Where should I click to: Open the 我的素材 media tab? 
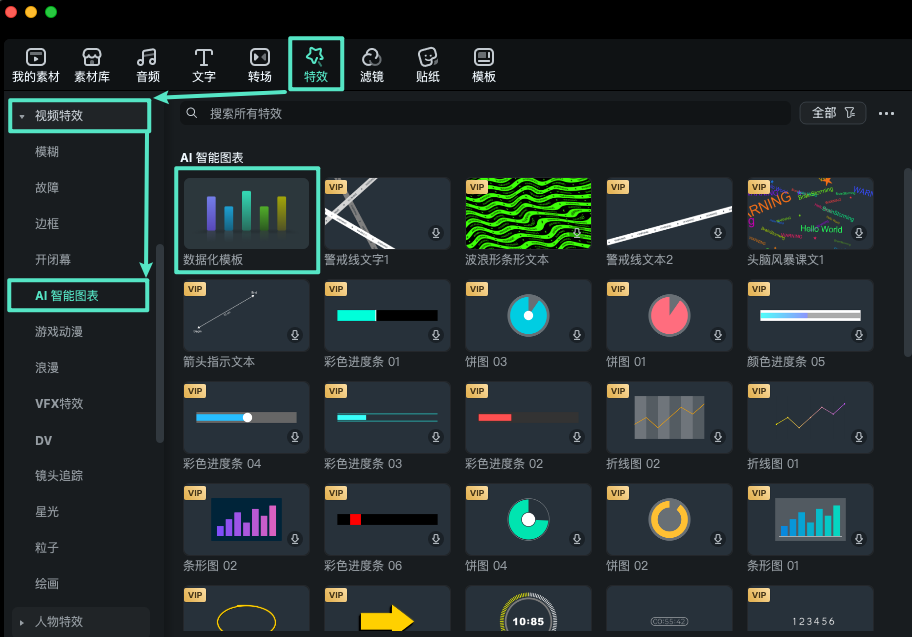[35, 65]
